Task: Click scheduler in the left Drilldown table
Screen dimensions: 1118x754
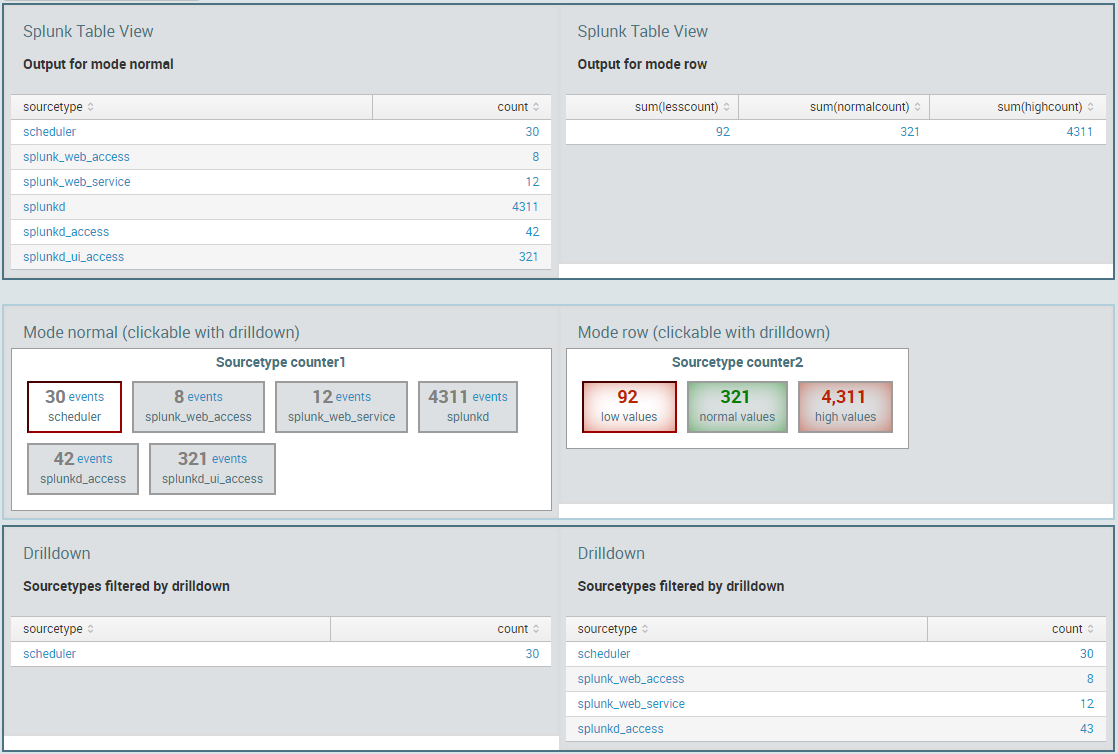Action: coord(49,654)
